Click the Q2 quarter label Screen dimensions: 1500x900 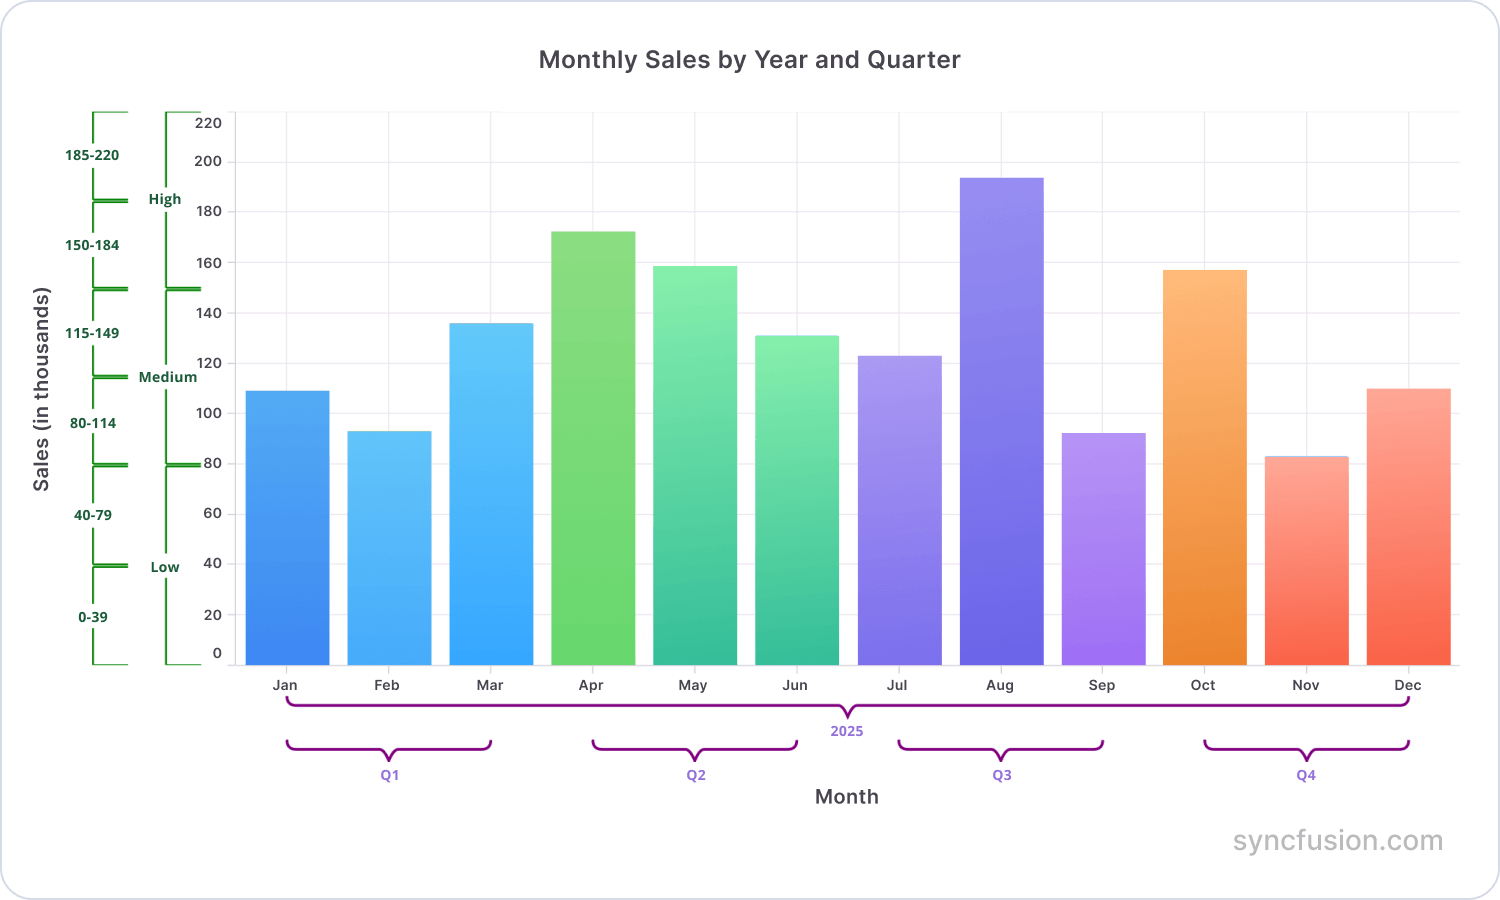tap(695, 775)
